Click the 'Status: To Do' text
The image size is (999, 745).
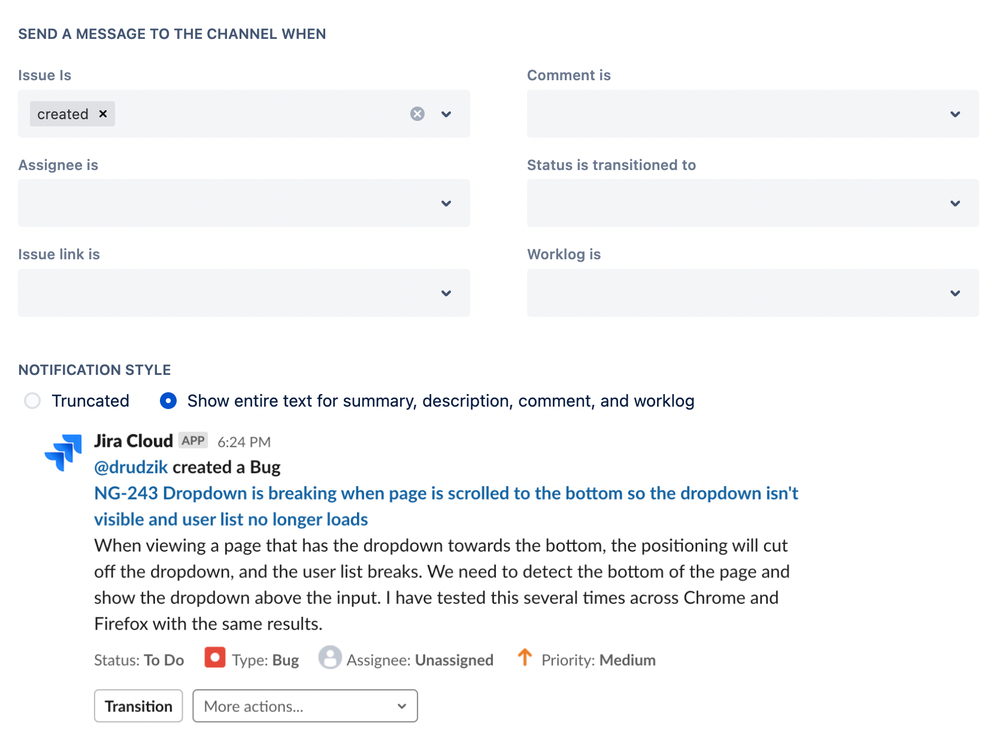[139, 660]
